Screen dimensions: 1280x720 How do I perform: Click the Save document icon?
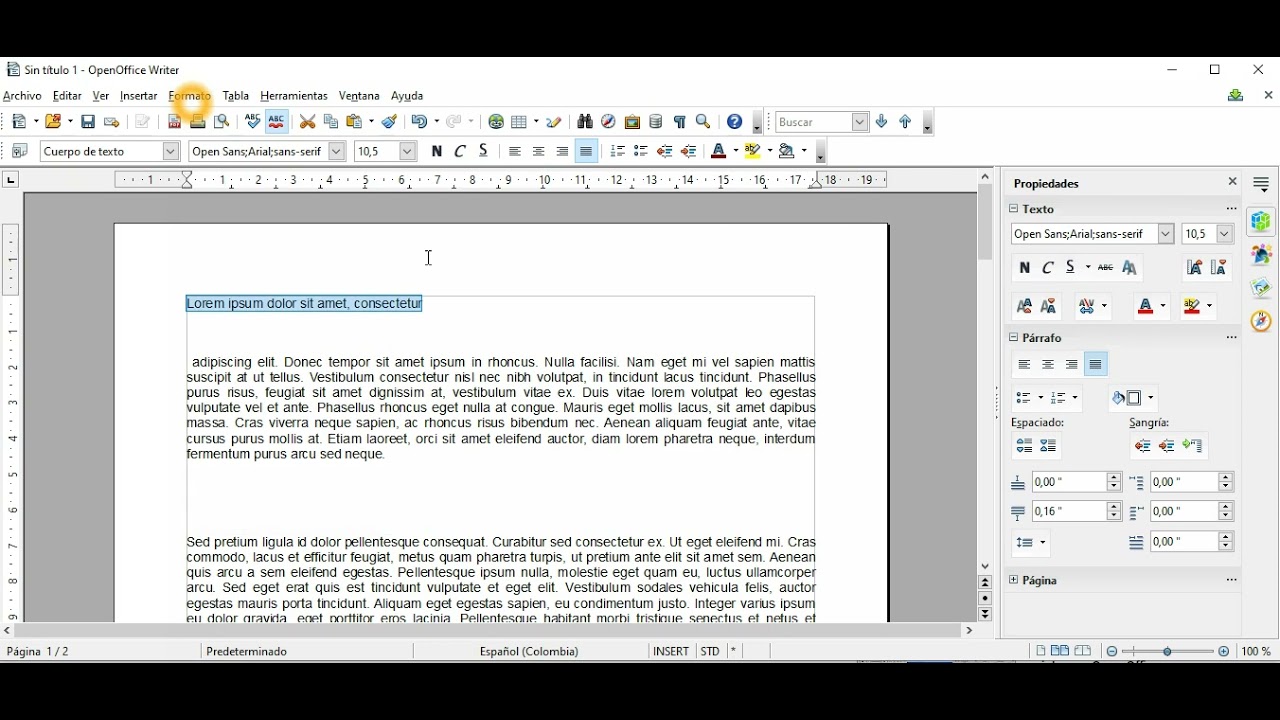[x=88, y=122]
